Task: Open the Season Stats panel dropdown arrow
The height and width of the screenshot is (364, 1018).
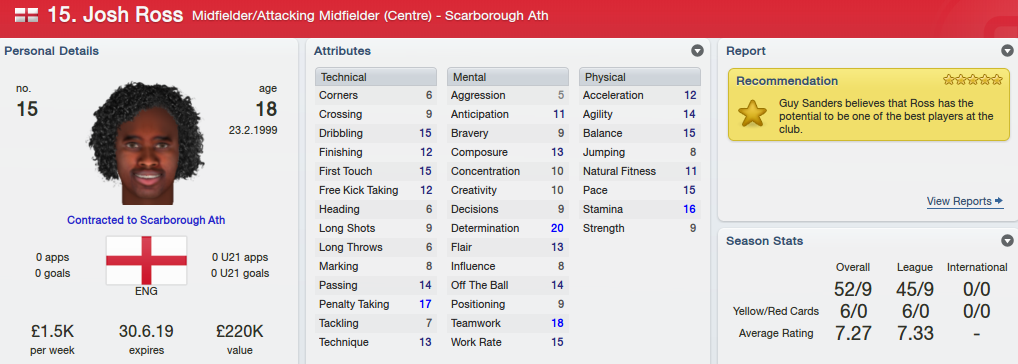Action: (1007, 241)
